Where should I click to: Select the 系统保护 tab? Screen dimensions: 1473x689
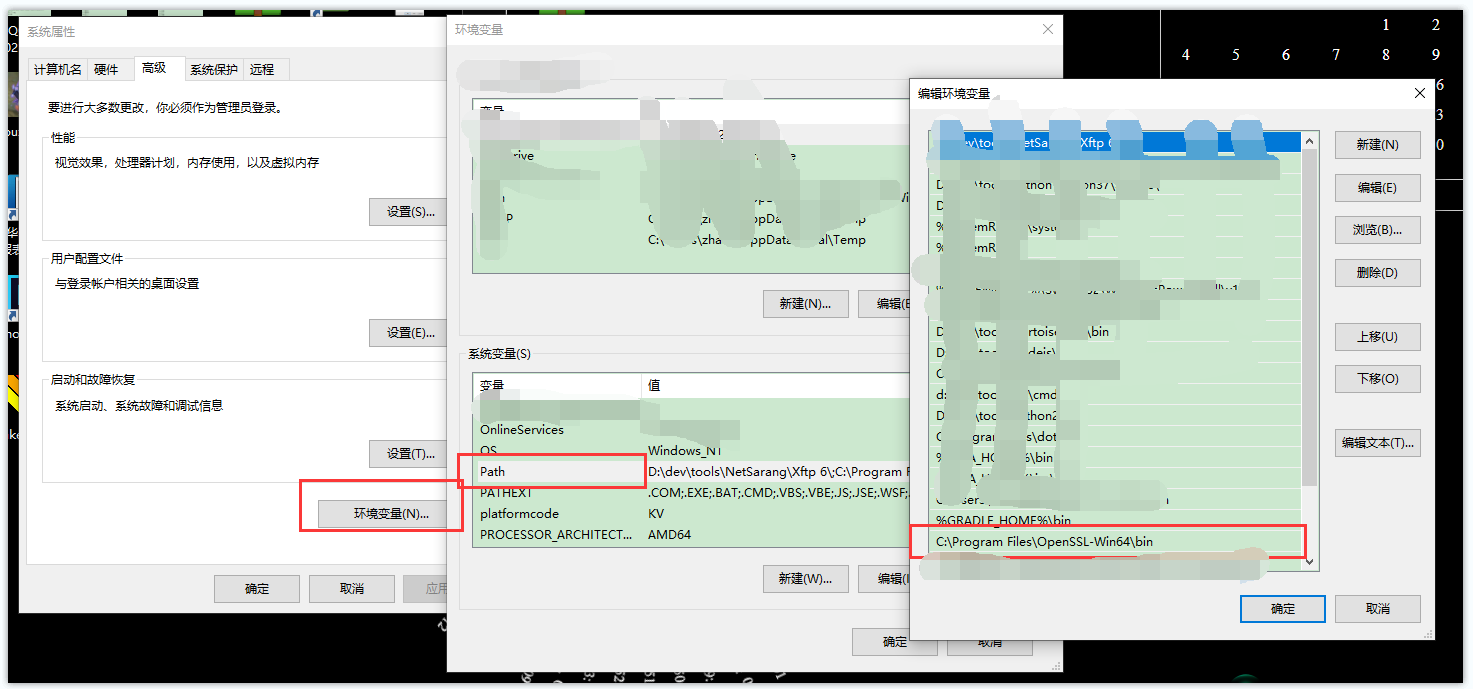pos(214,69)
